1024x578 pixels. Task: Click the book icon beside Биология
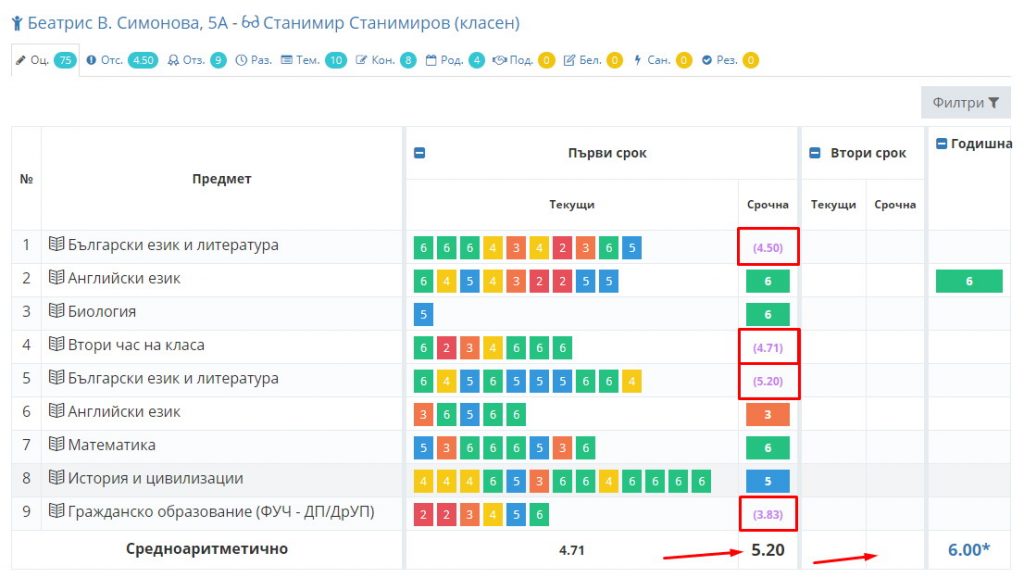point(57,312)
